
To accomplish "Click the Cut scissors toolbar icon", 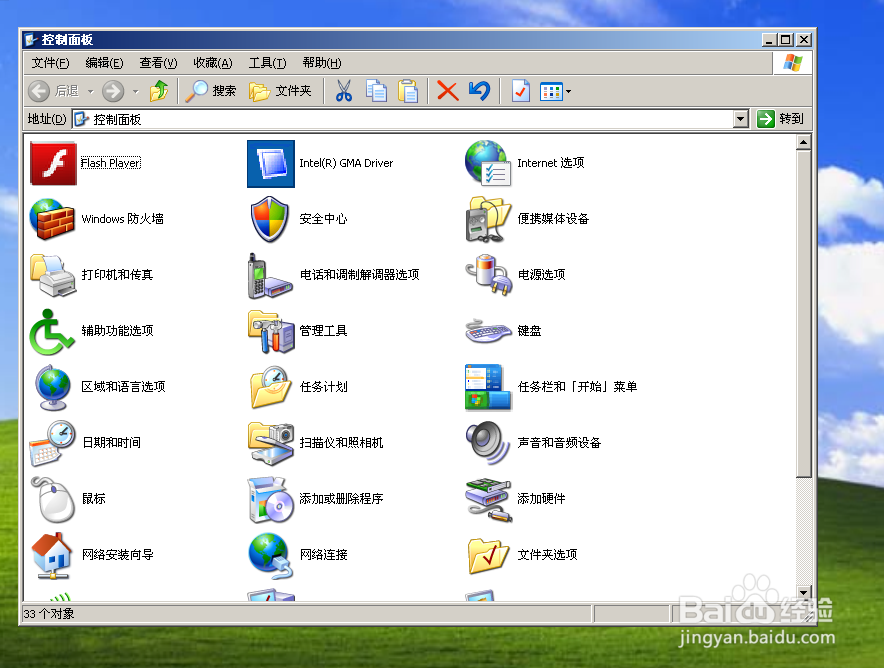I will [x=343, y=91].
